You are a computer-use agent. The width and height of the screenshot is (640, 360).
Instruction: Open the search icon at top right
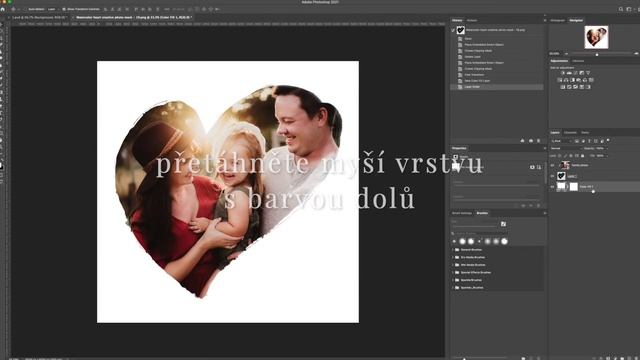pos(621,9)
